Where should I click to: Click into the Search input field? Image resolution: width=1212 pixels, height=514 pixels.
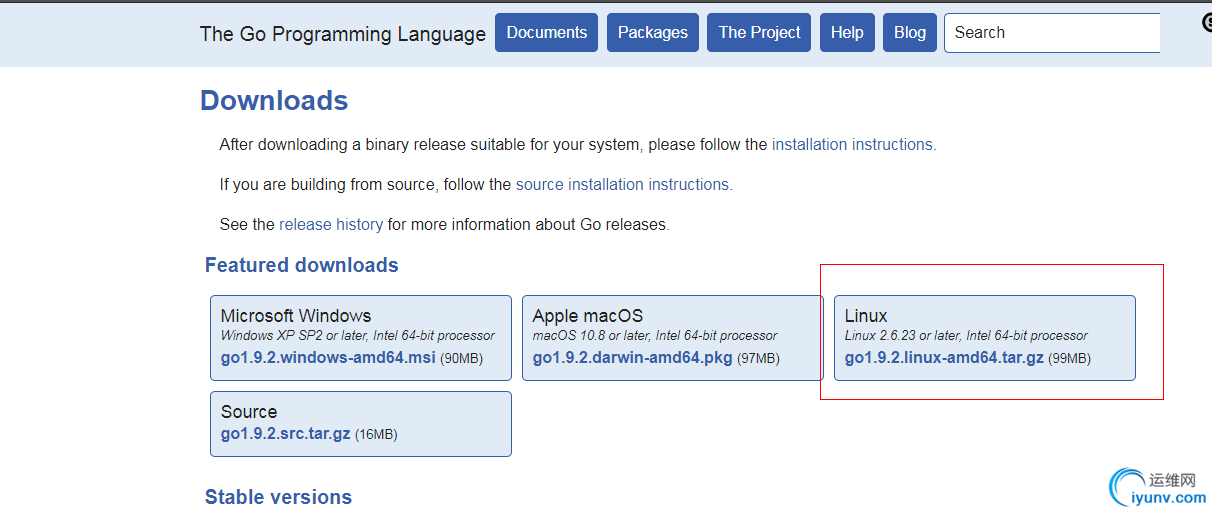(1052, 33)
